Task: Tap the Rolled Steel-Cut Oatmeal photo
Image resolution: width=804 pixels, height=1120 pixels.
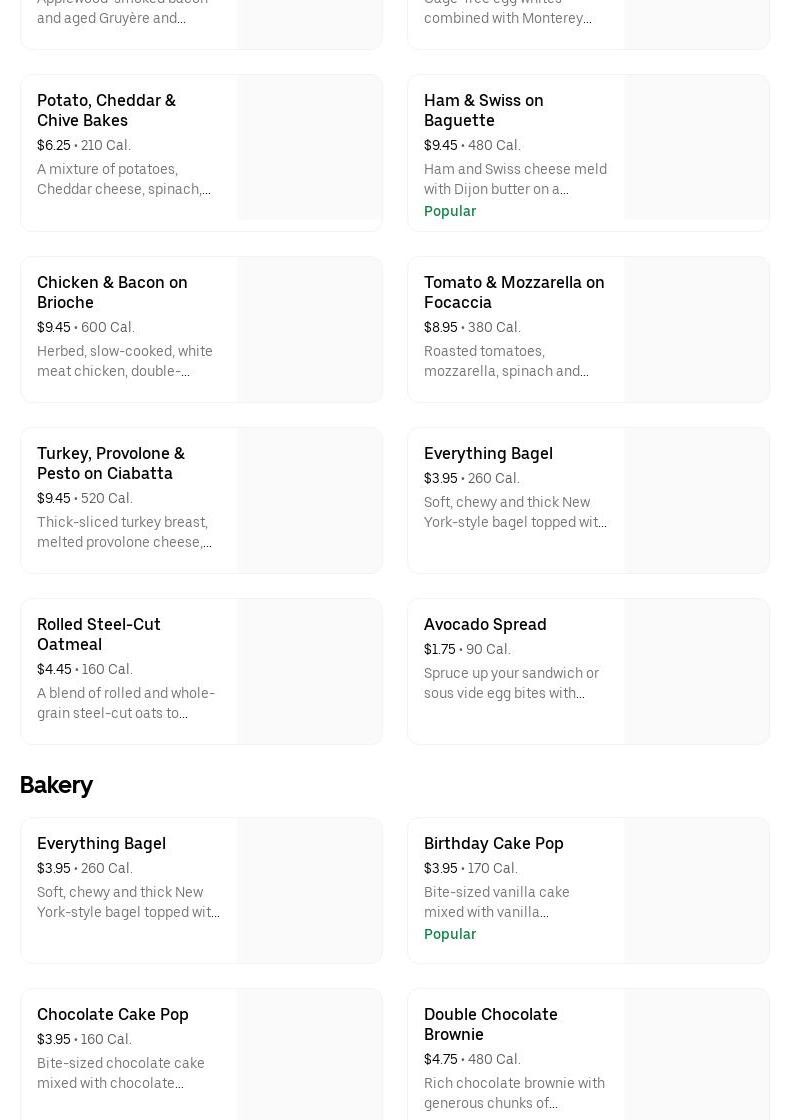Action: 310,671
